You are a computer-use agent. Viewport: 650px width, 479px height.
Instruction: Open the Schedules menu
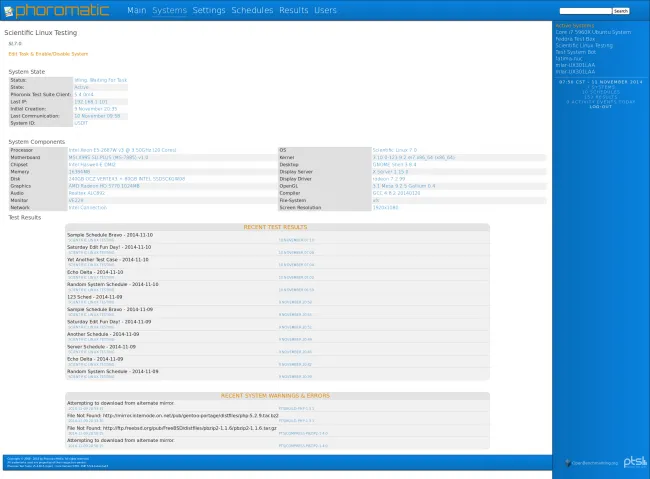tap(252, 10)
